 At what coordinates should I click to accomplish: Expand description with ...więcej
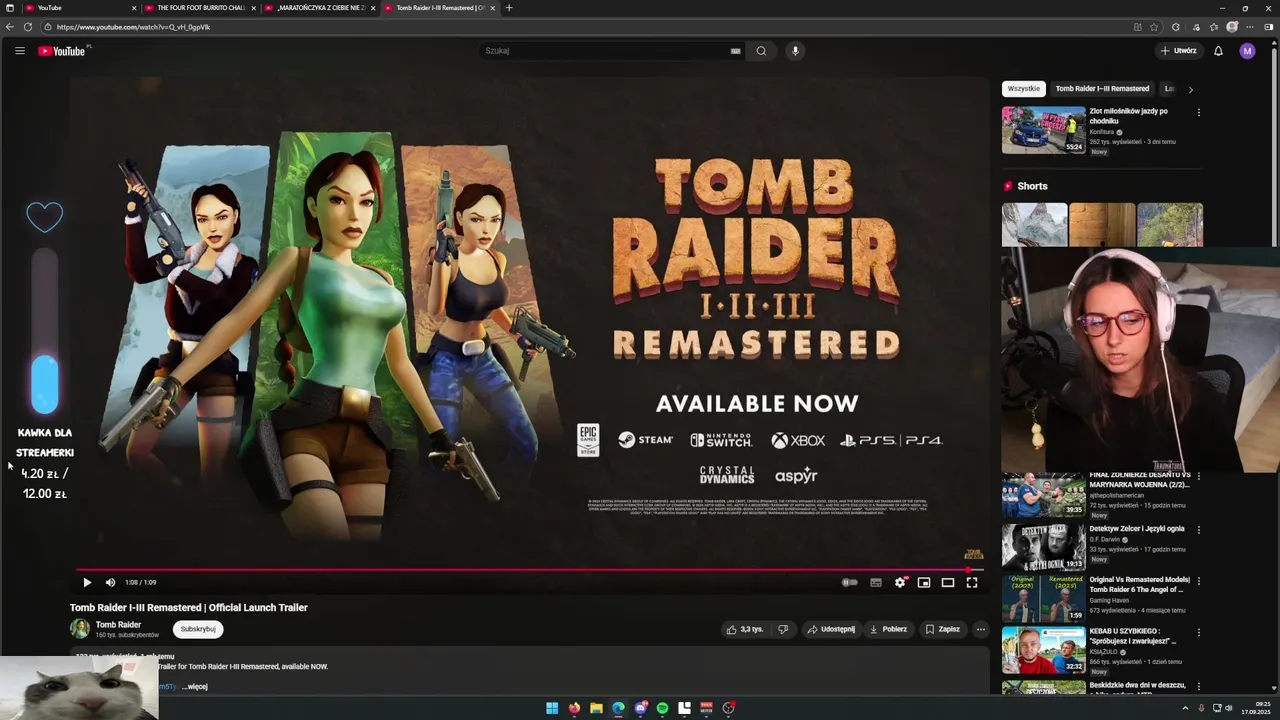point(195,687)
